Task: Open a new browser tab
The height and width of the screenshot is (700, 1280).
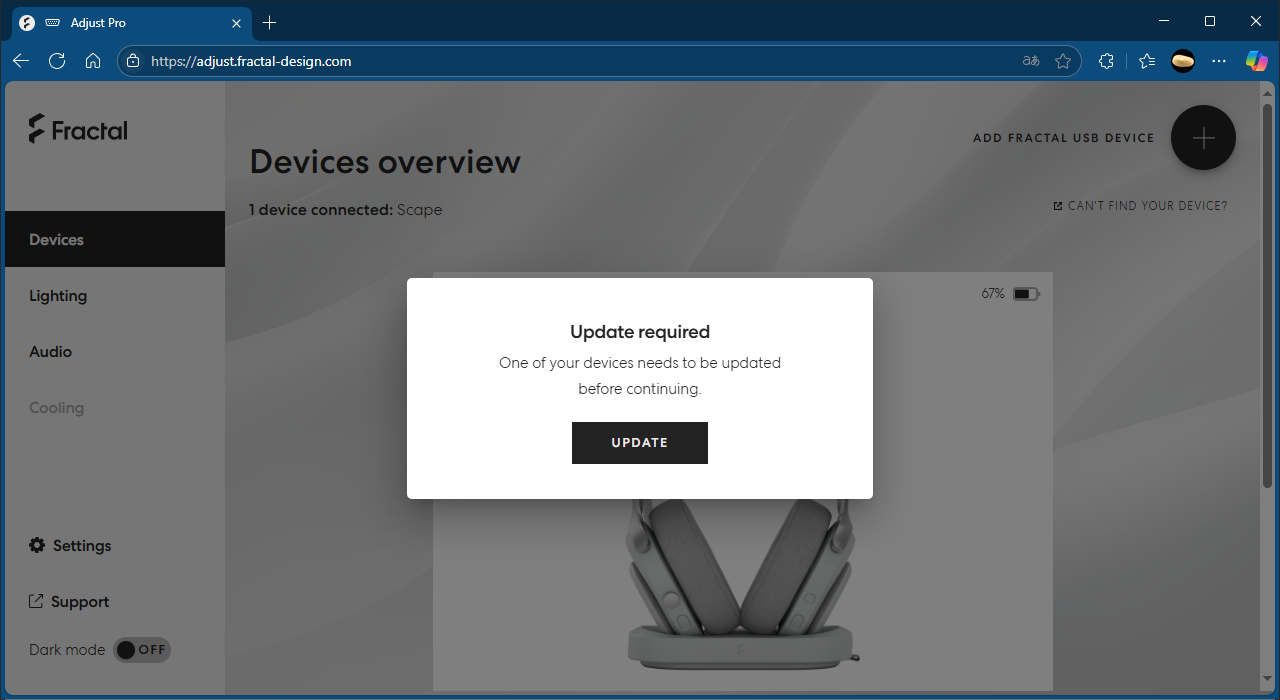Action: (x=269, y=22)
